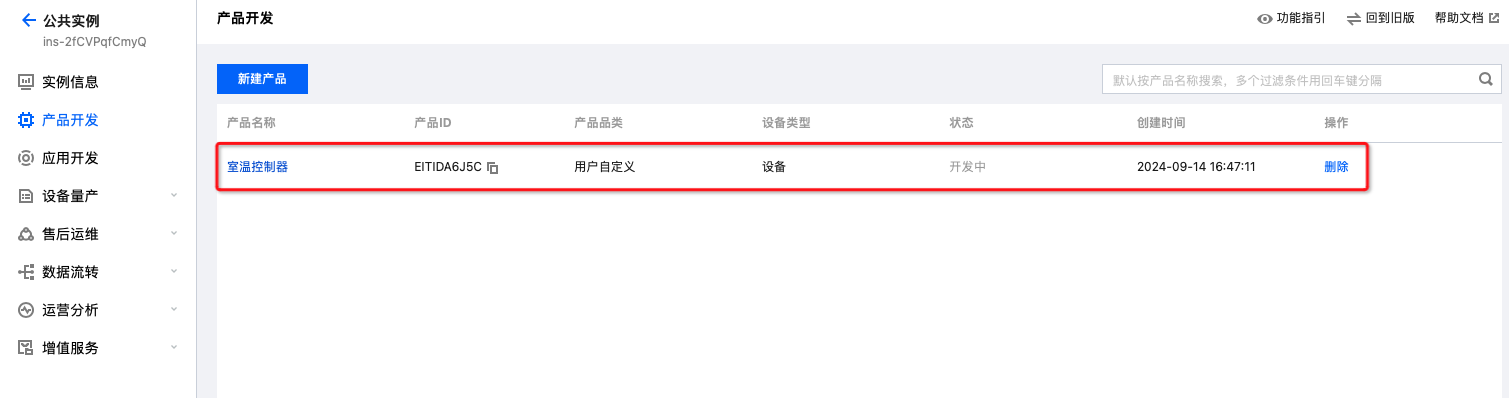Click the 新建产品 button
Viewport: 1509px width, 398px height.
point(262,79)
